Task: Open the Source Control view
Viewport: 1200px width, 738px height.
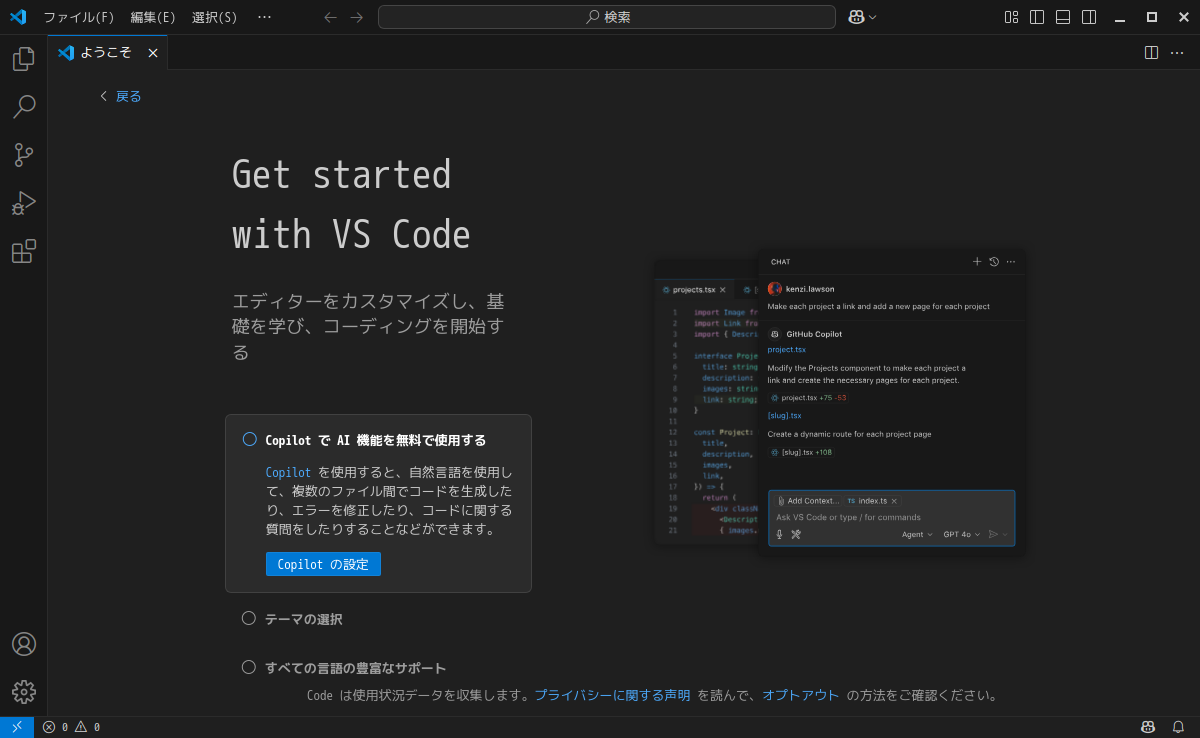Action: point(23,155)
